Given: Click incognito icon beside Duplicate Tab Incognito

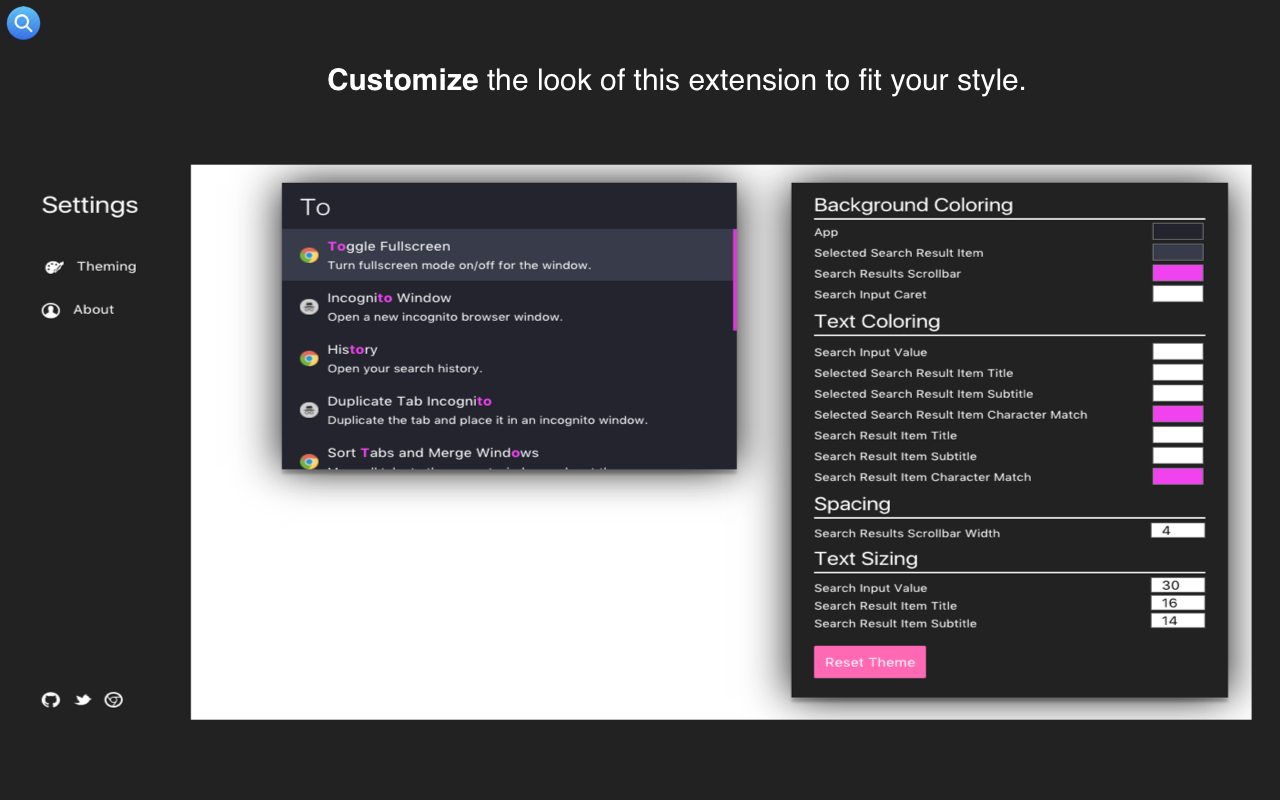Looking at the screenshot, I should [x=309, y=410].
